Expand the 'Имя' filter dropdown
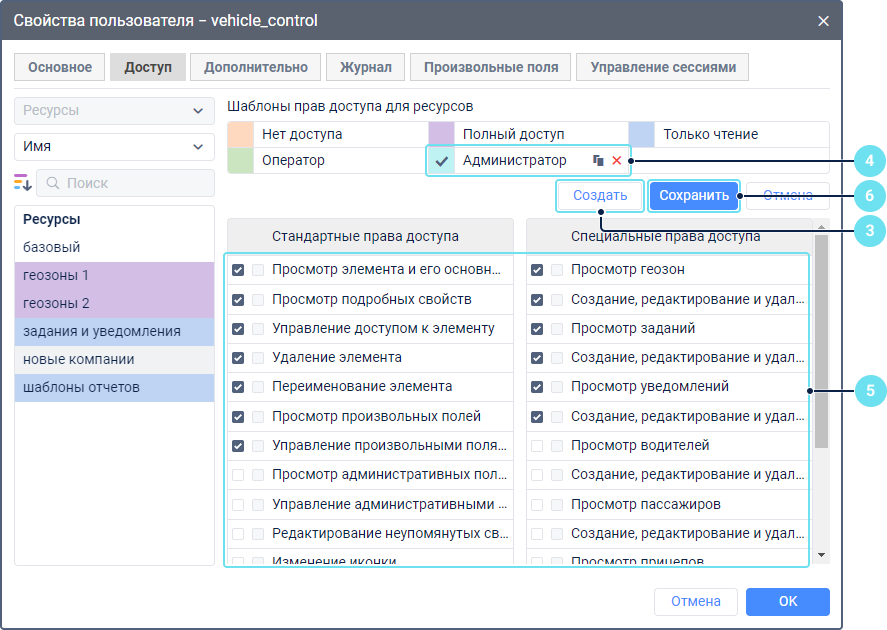The image size is (887, 630). tap(114, 146)
